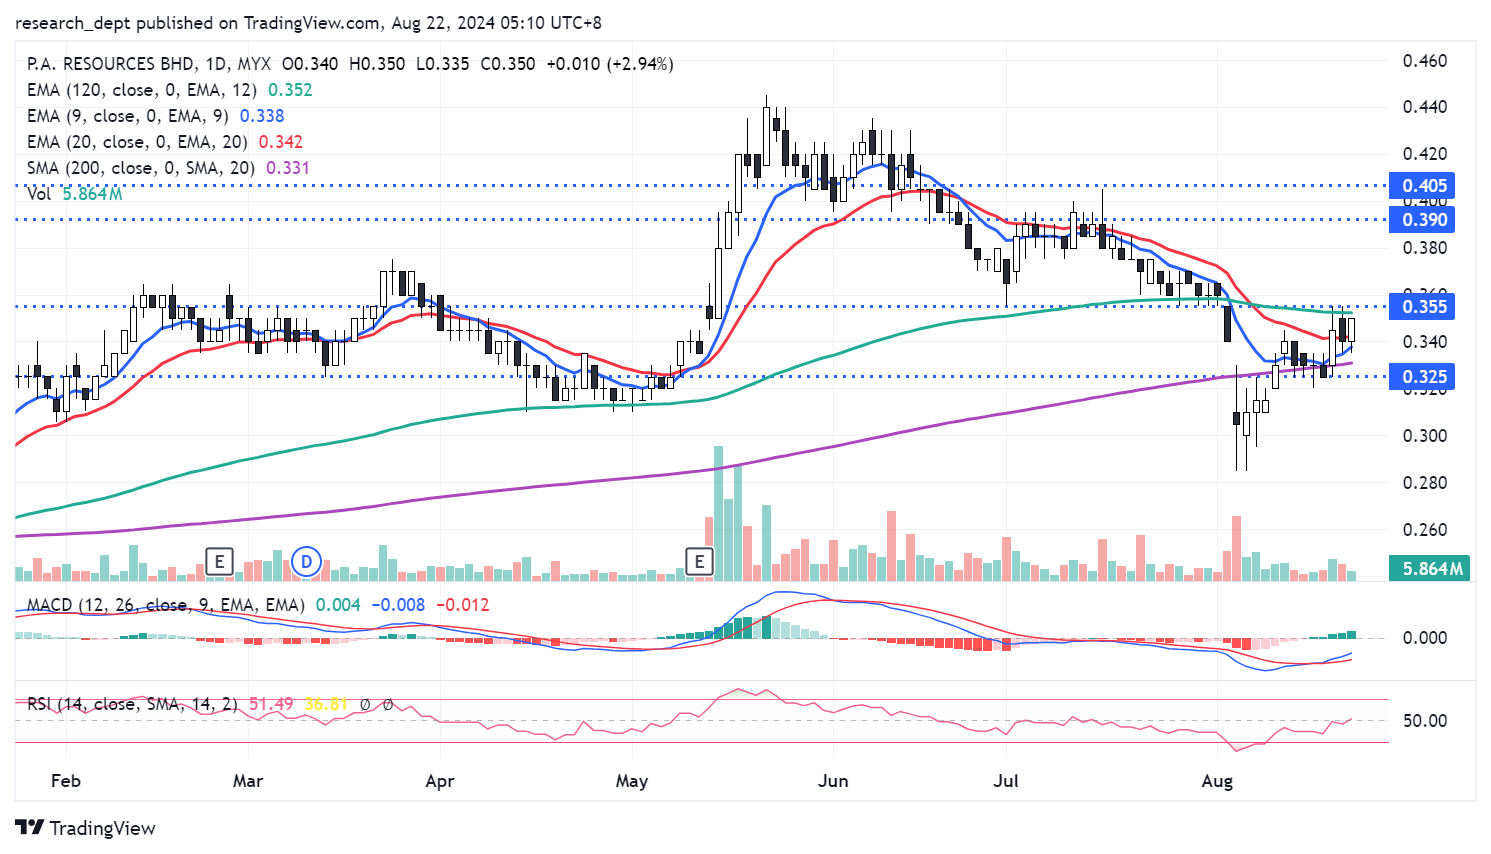This screenshot has width=1491, height=854.
Task: Click the earnings E marker in mid-May
Action: click(x=699, y=562)
